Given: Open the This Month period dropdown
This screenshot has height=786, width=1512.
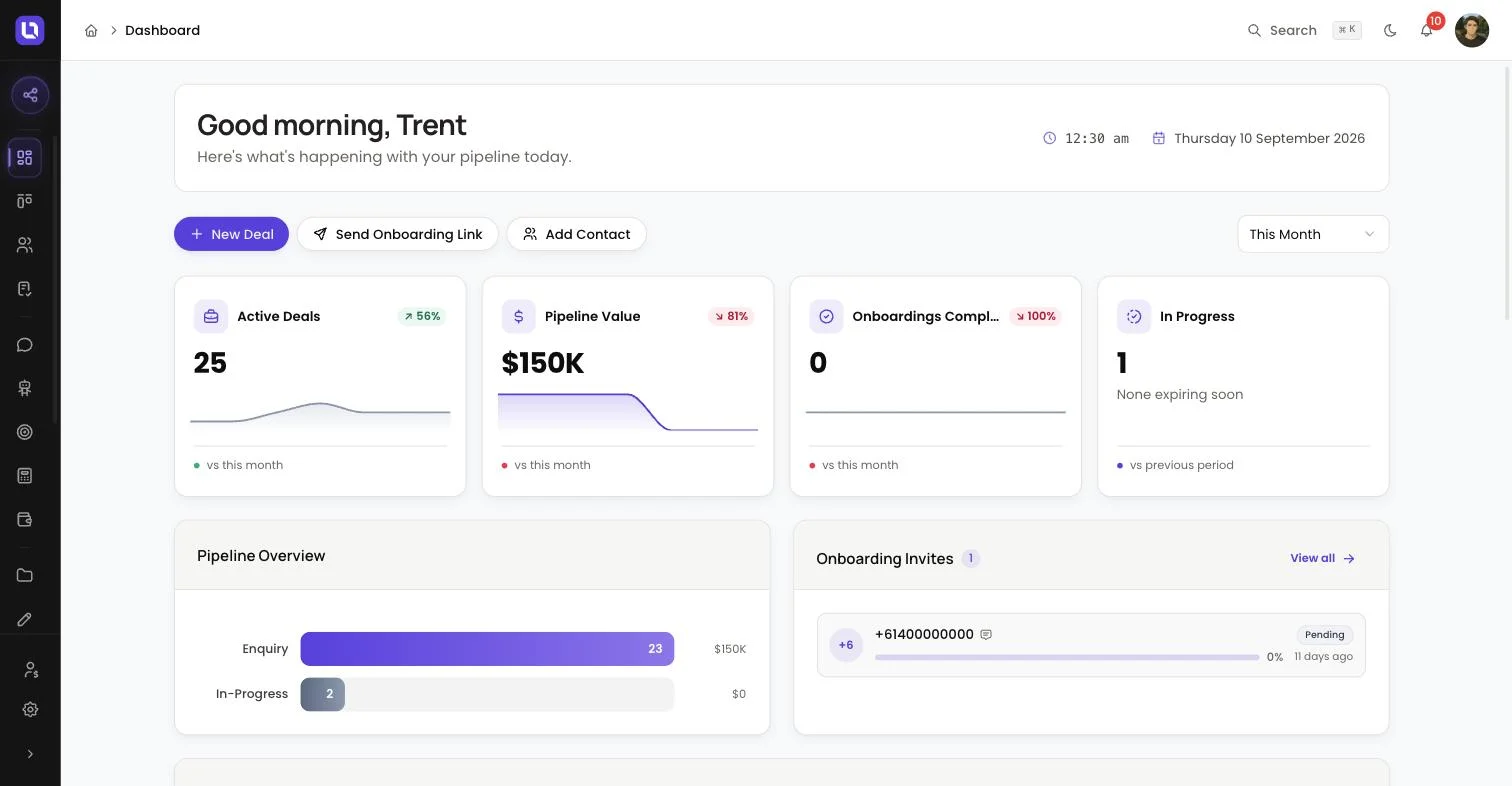Looking at the screenshot, I should click(1313, 234).
